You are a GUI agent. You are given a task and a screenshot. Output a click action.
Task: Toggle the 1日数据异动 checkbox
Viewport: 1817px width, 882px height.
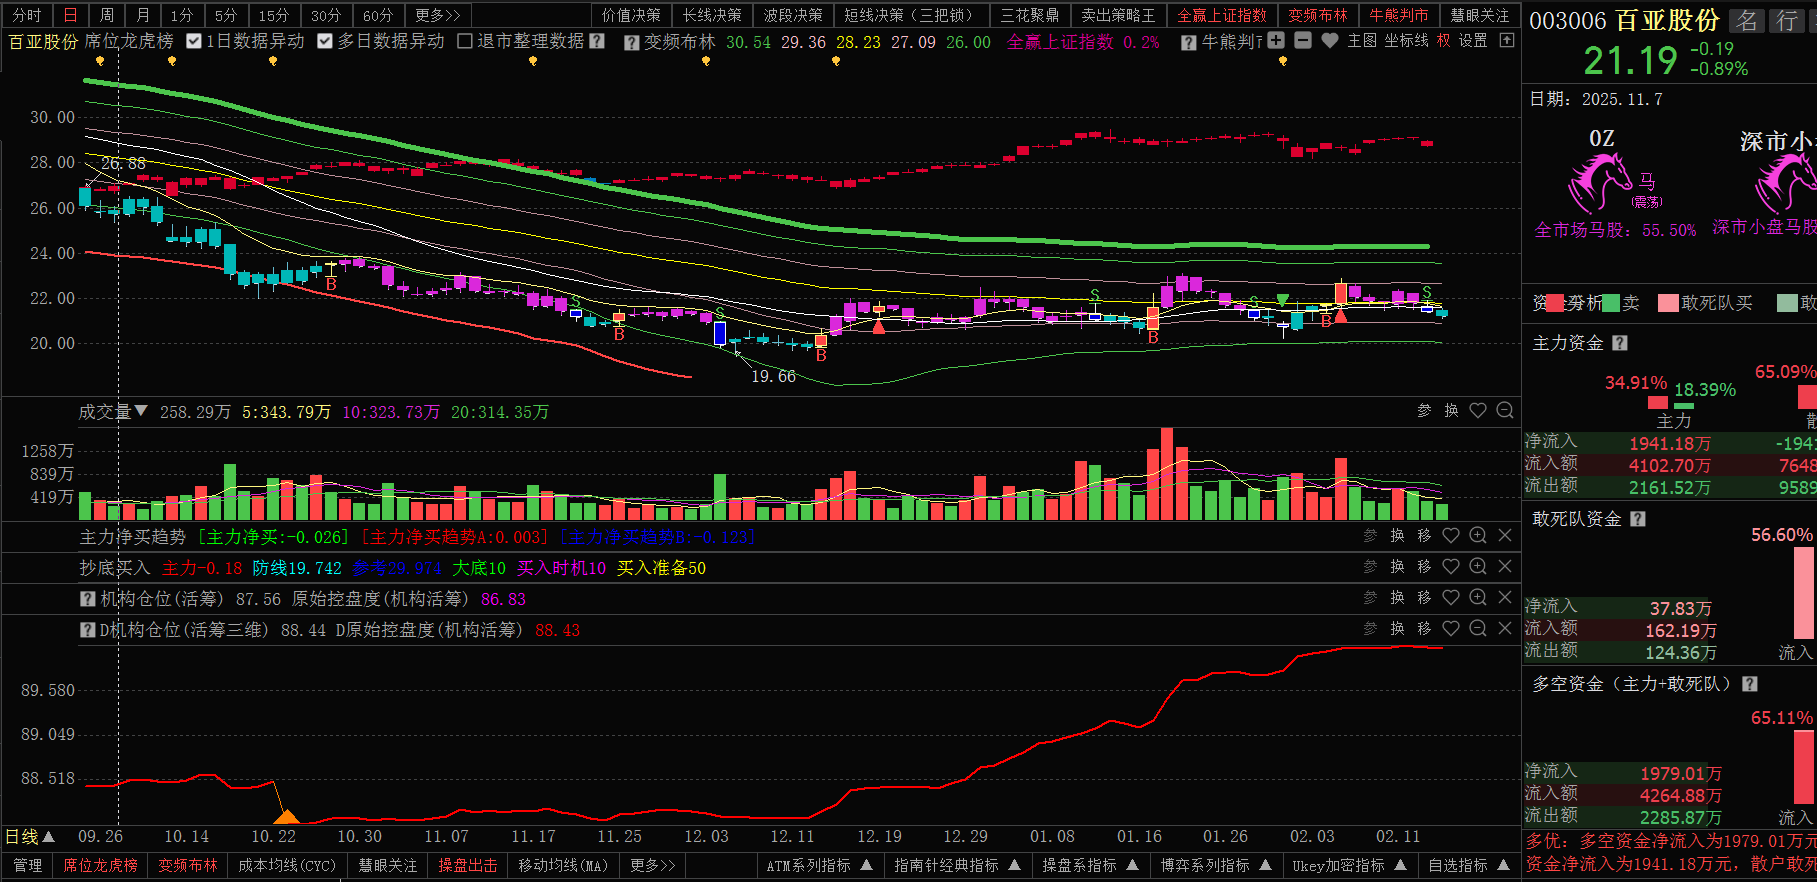194,41
